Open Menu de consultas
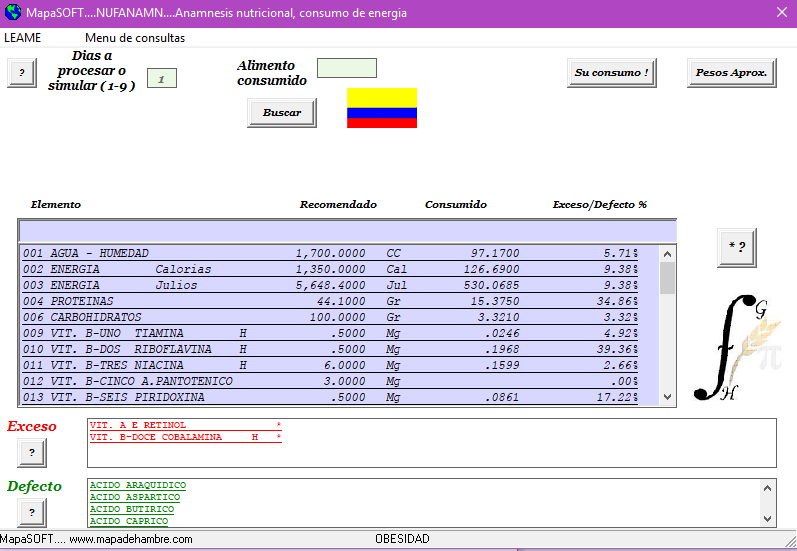Viewport: 797px width, 551px height. click(135, 38)
